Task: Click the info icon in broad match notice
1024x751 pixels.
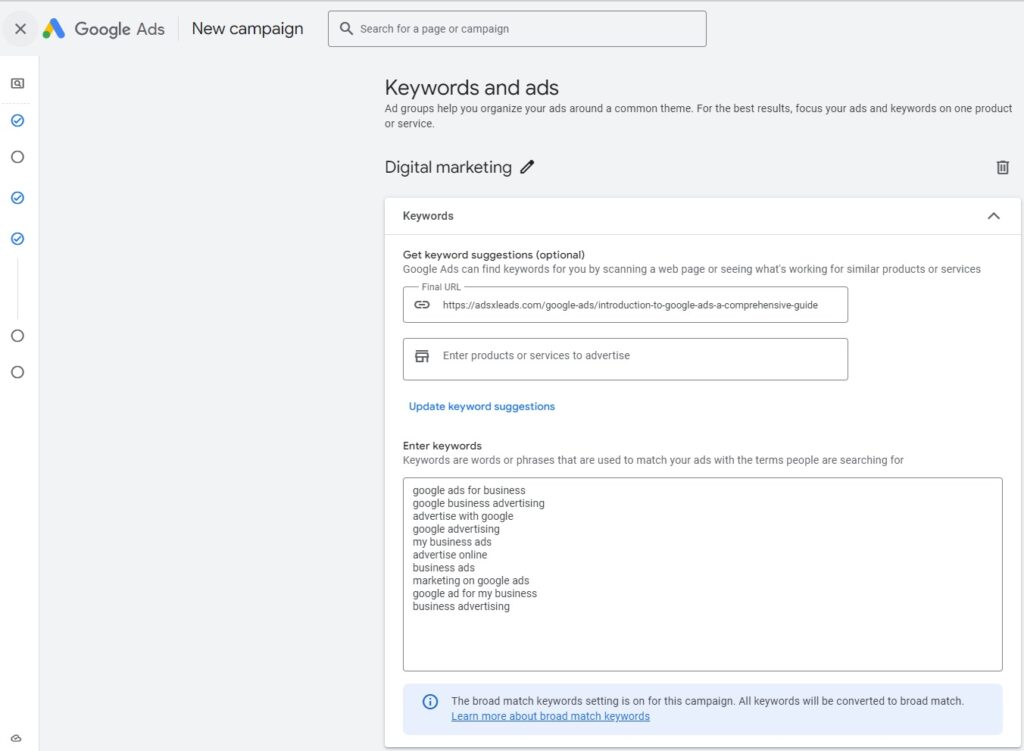Action: click(430, 702)
